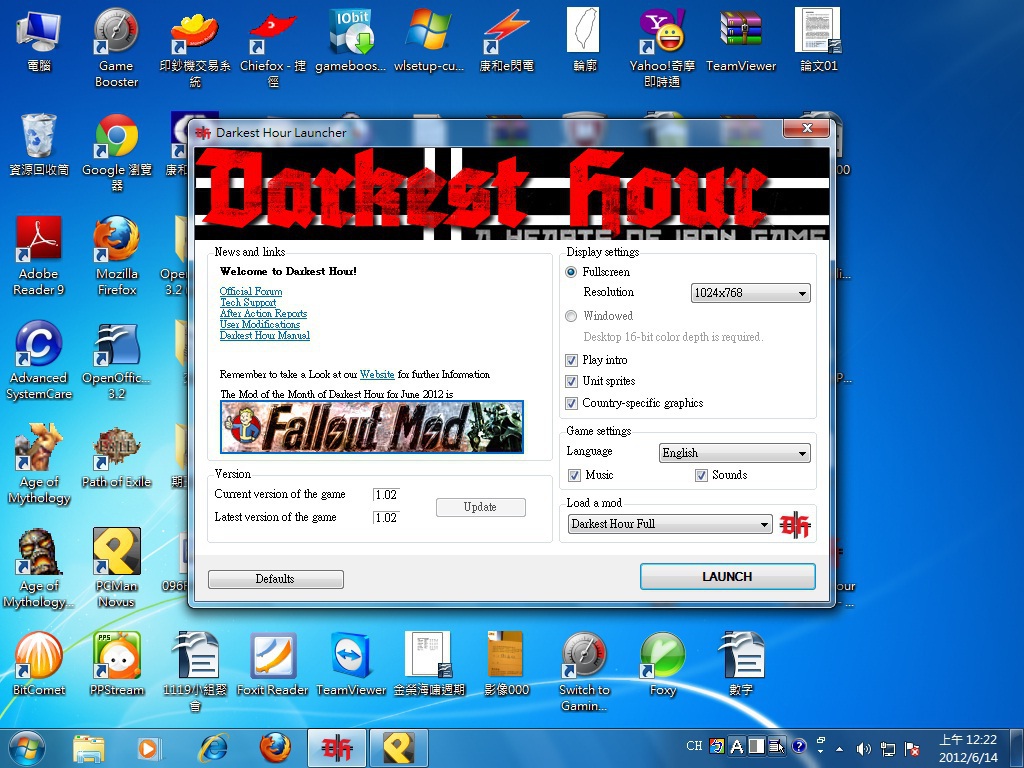Select the Fullscreen radio button

coord(572,272)
